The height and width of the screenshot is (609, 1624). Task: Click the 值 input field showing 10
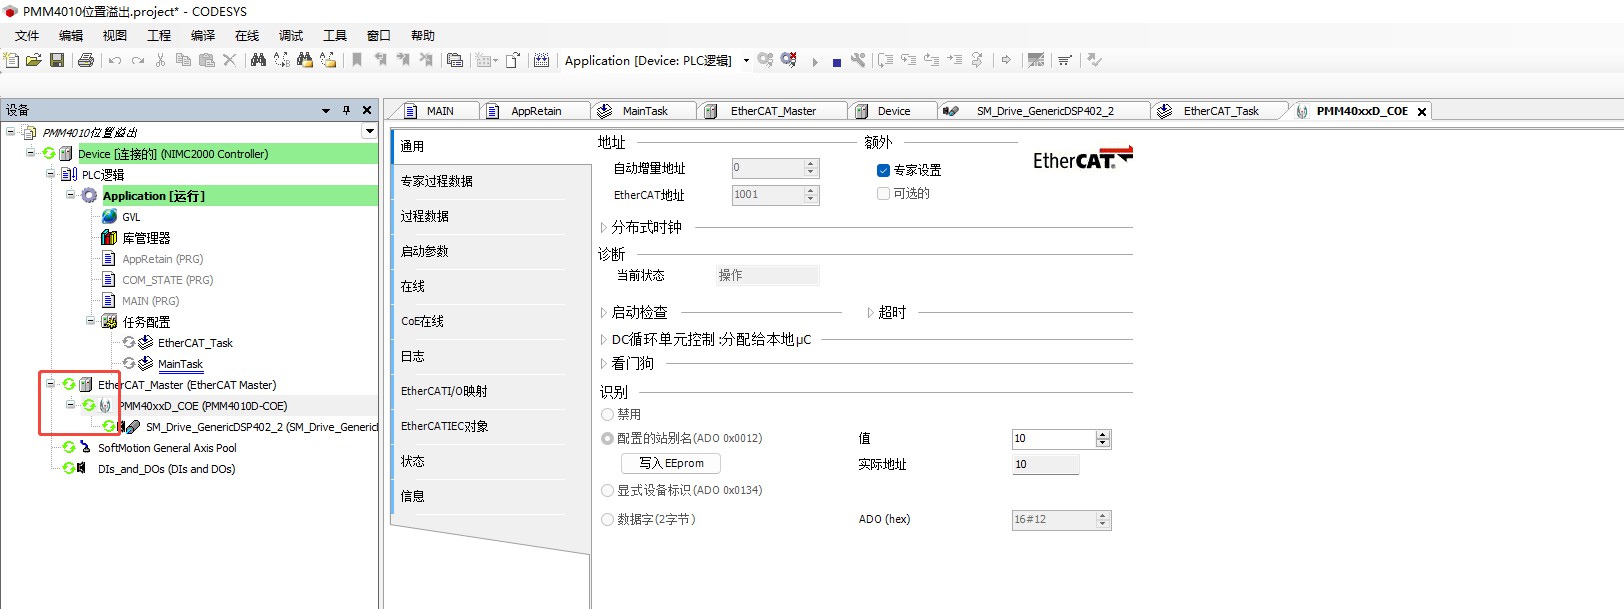pyautogui.click(x=1053, y=438)
